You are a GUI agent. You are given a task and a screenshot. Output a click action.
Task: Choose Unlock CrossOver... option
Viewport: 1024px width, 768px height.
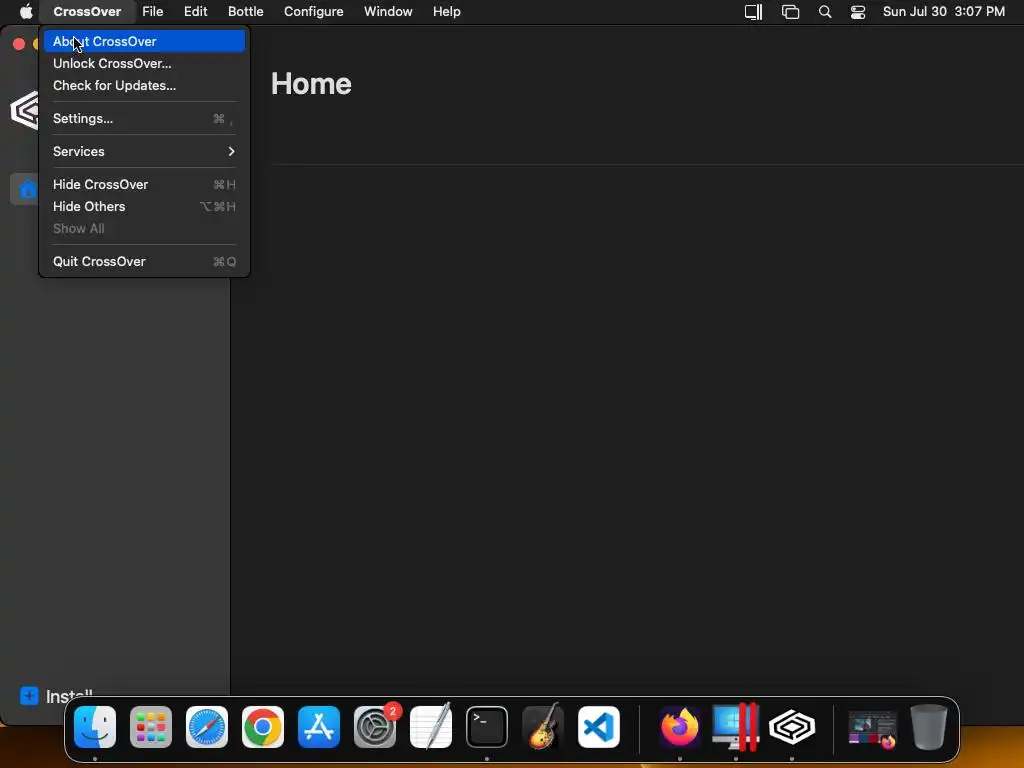(144, 63)
